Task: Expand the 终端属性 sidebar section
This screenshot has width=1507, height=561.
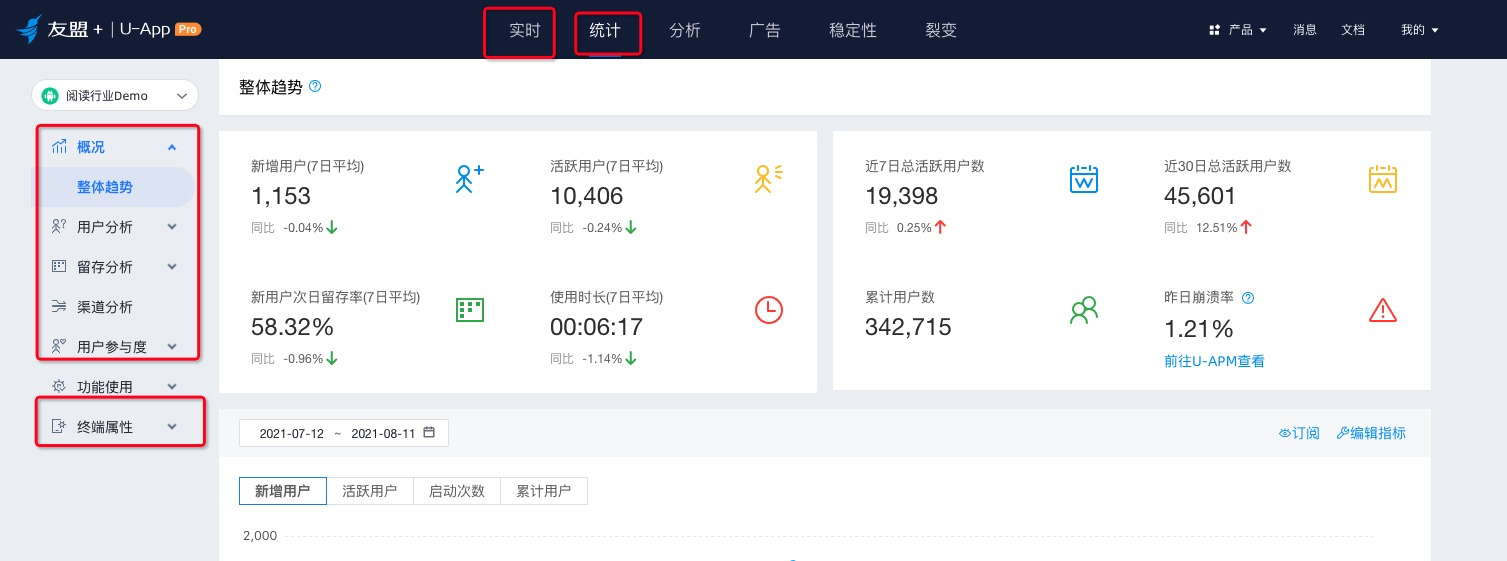Action: pos(115,427)
